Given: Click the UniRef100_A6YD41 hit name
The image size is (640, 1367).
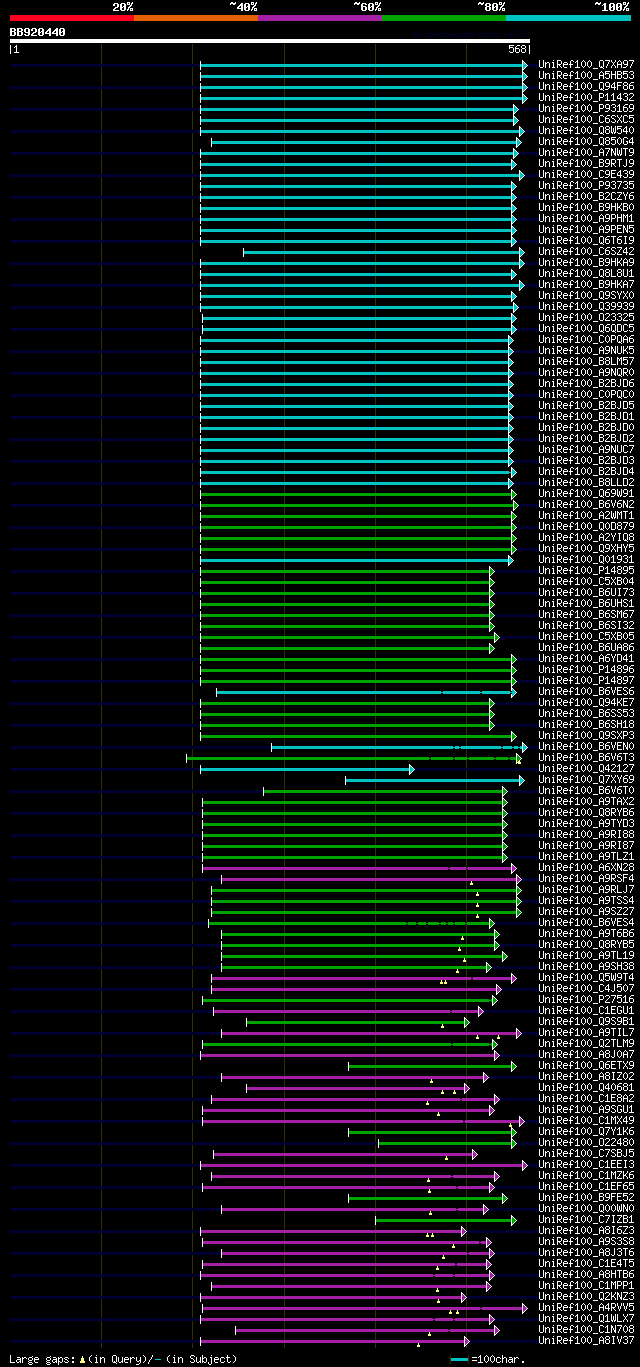Looking at the screenshot, I should (x=586, y=658).
